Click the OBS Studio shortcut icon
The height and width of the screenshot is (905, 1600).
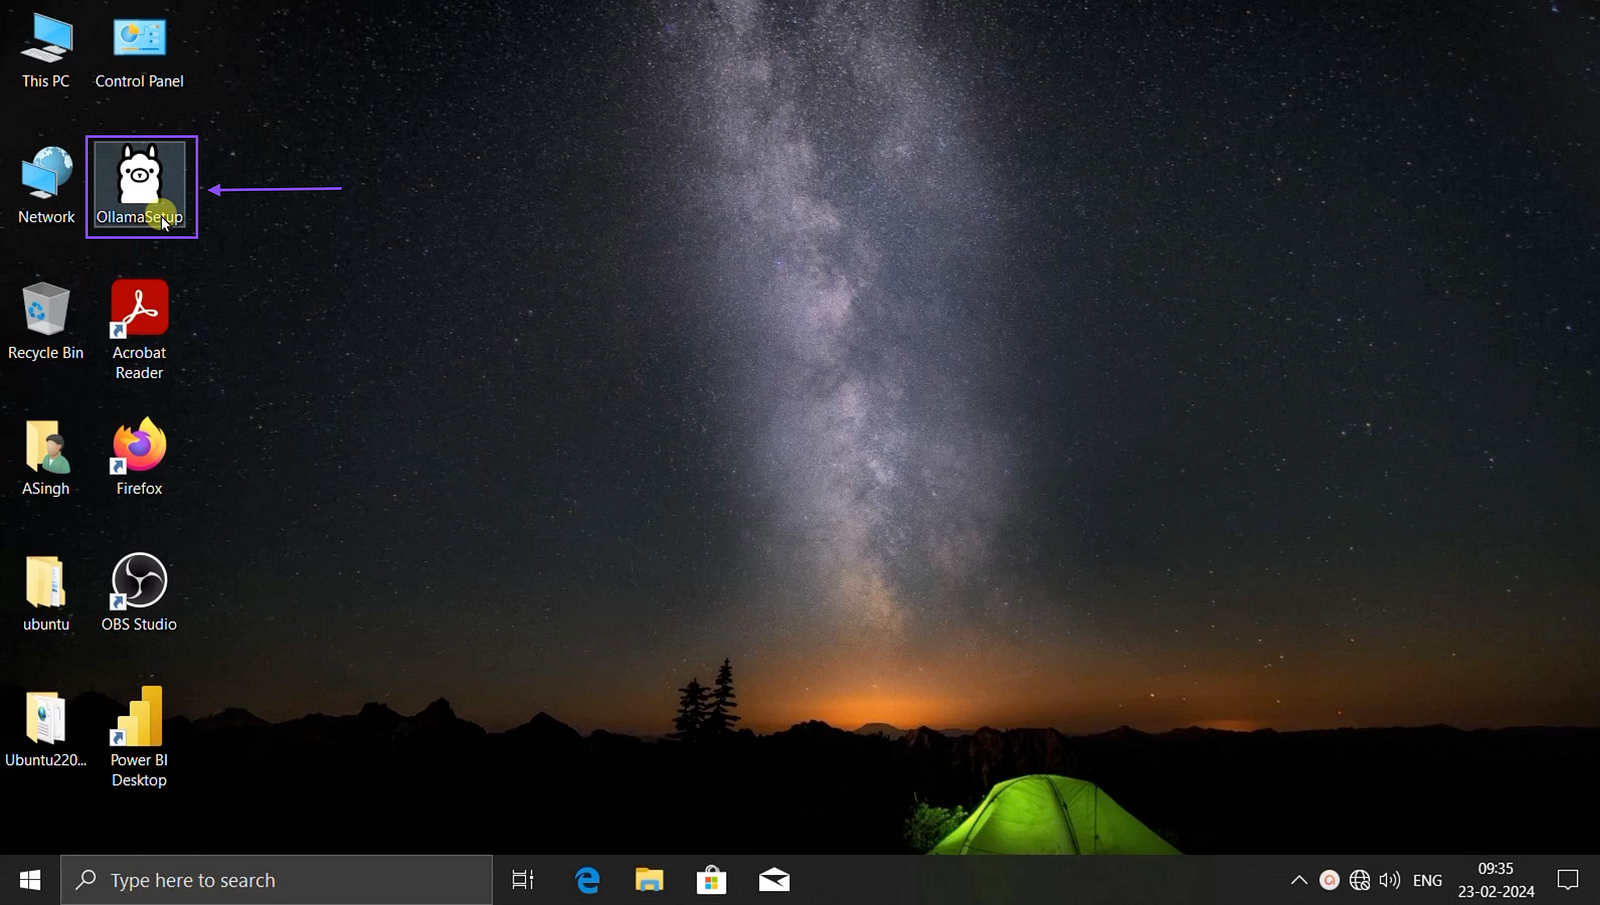click(139, 583)
